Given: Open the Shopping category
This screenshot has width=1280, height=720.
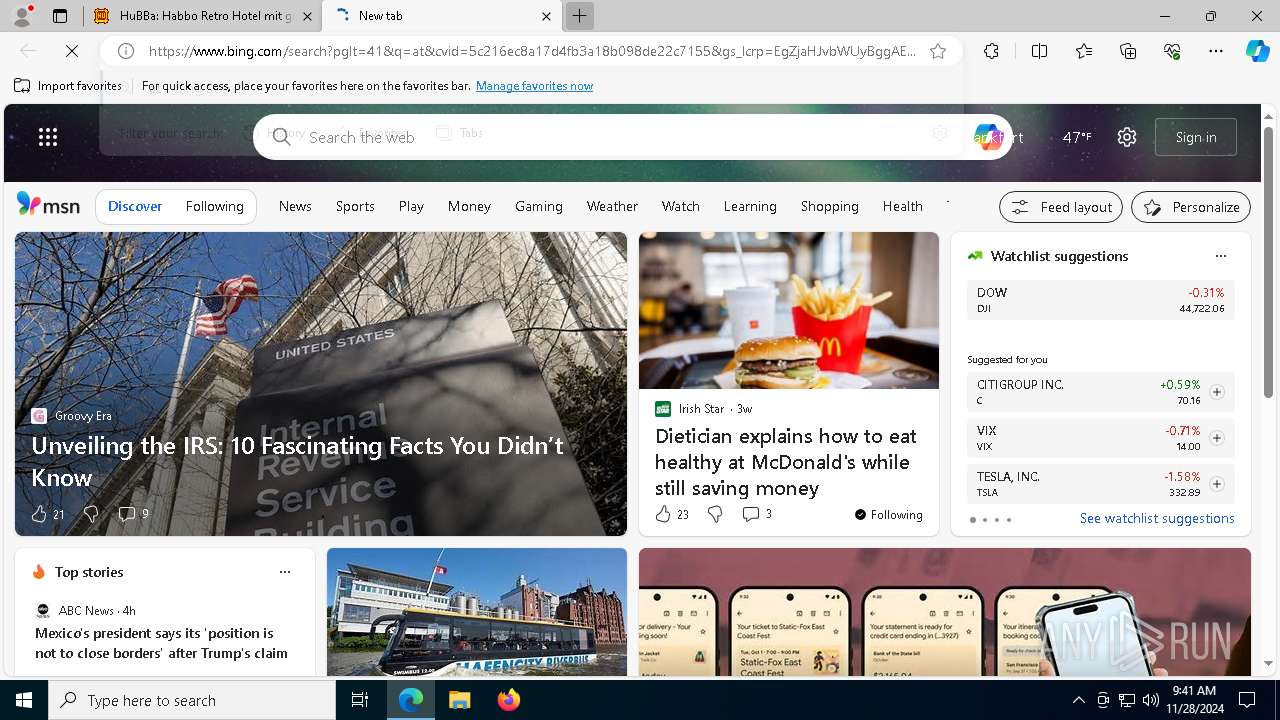Looking at the screenshot, I should pos(830,206).
